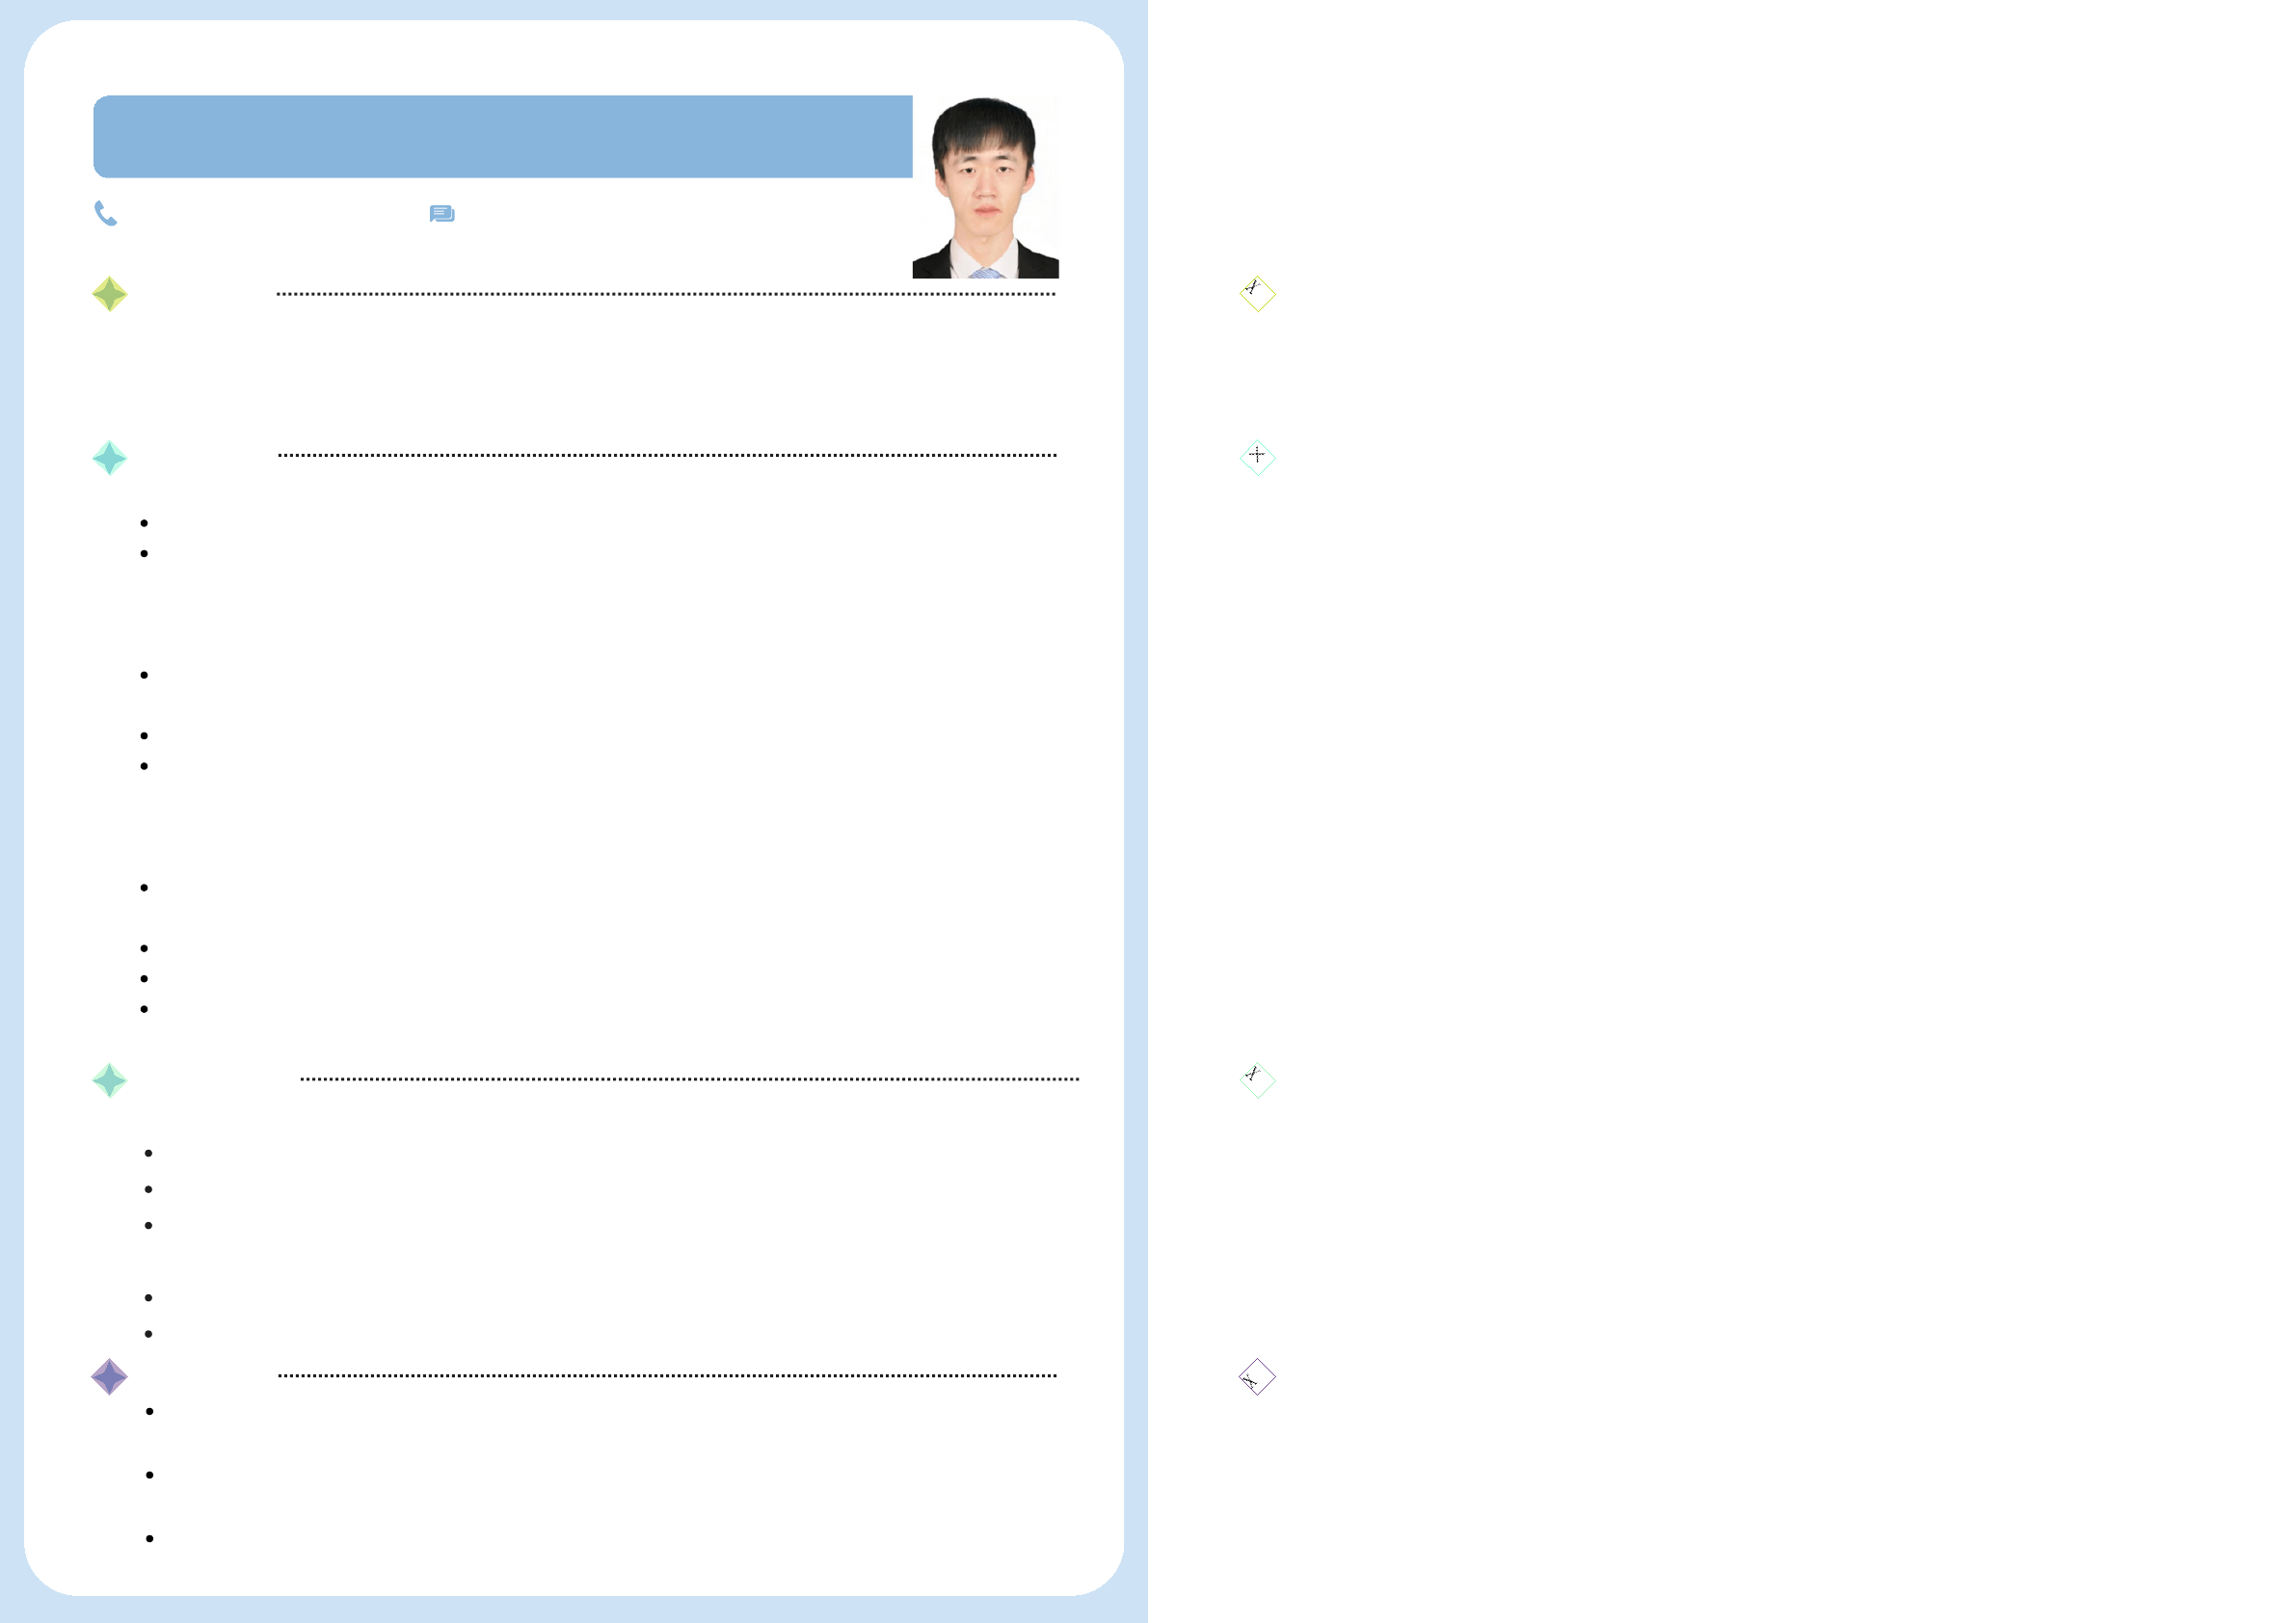2296x1623 pixels.
Task: Select the purple star diamond section icon
Action: (x=109, y=1377)
